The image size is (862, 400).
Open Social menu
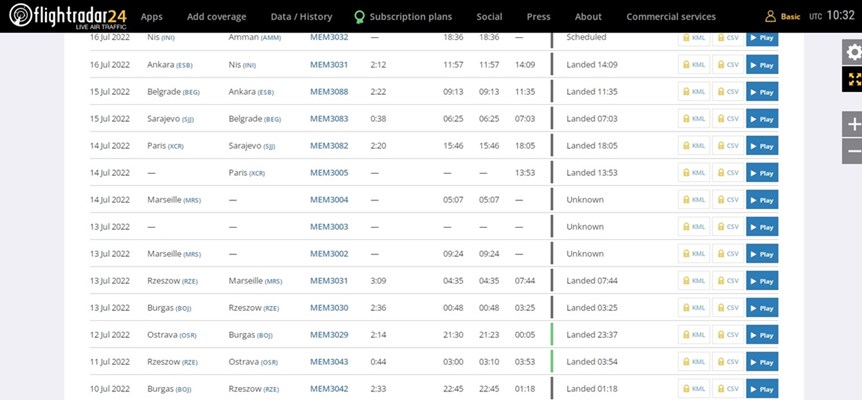pos(489,16)
